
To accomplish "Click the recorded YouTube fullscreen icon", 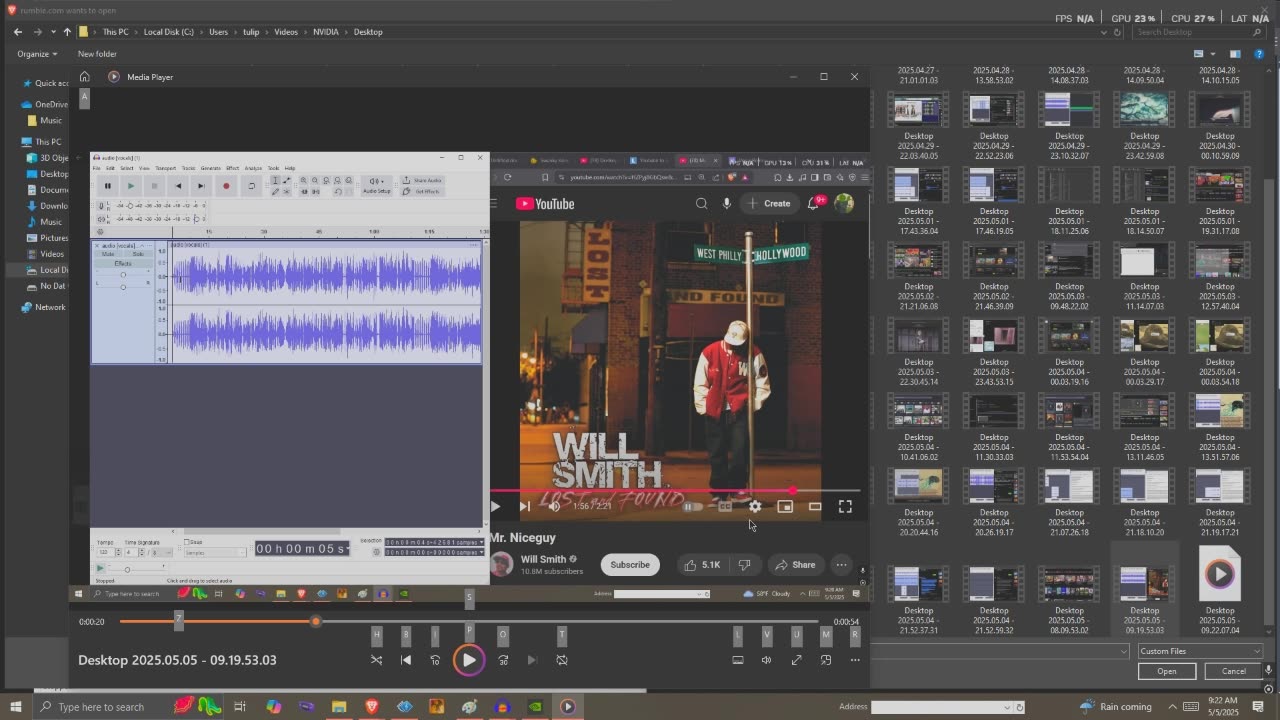I will 845,507.
